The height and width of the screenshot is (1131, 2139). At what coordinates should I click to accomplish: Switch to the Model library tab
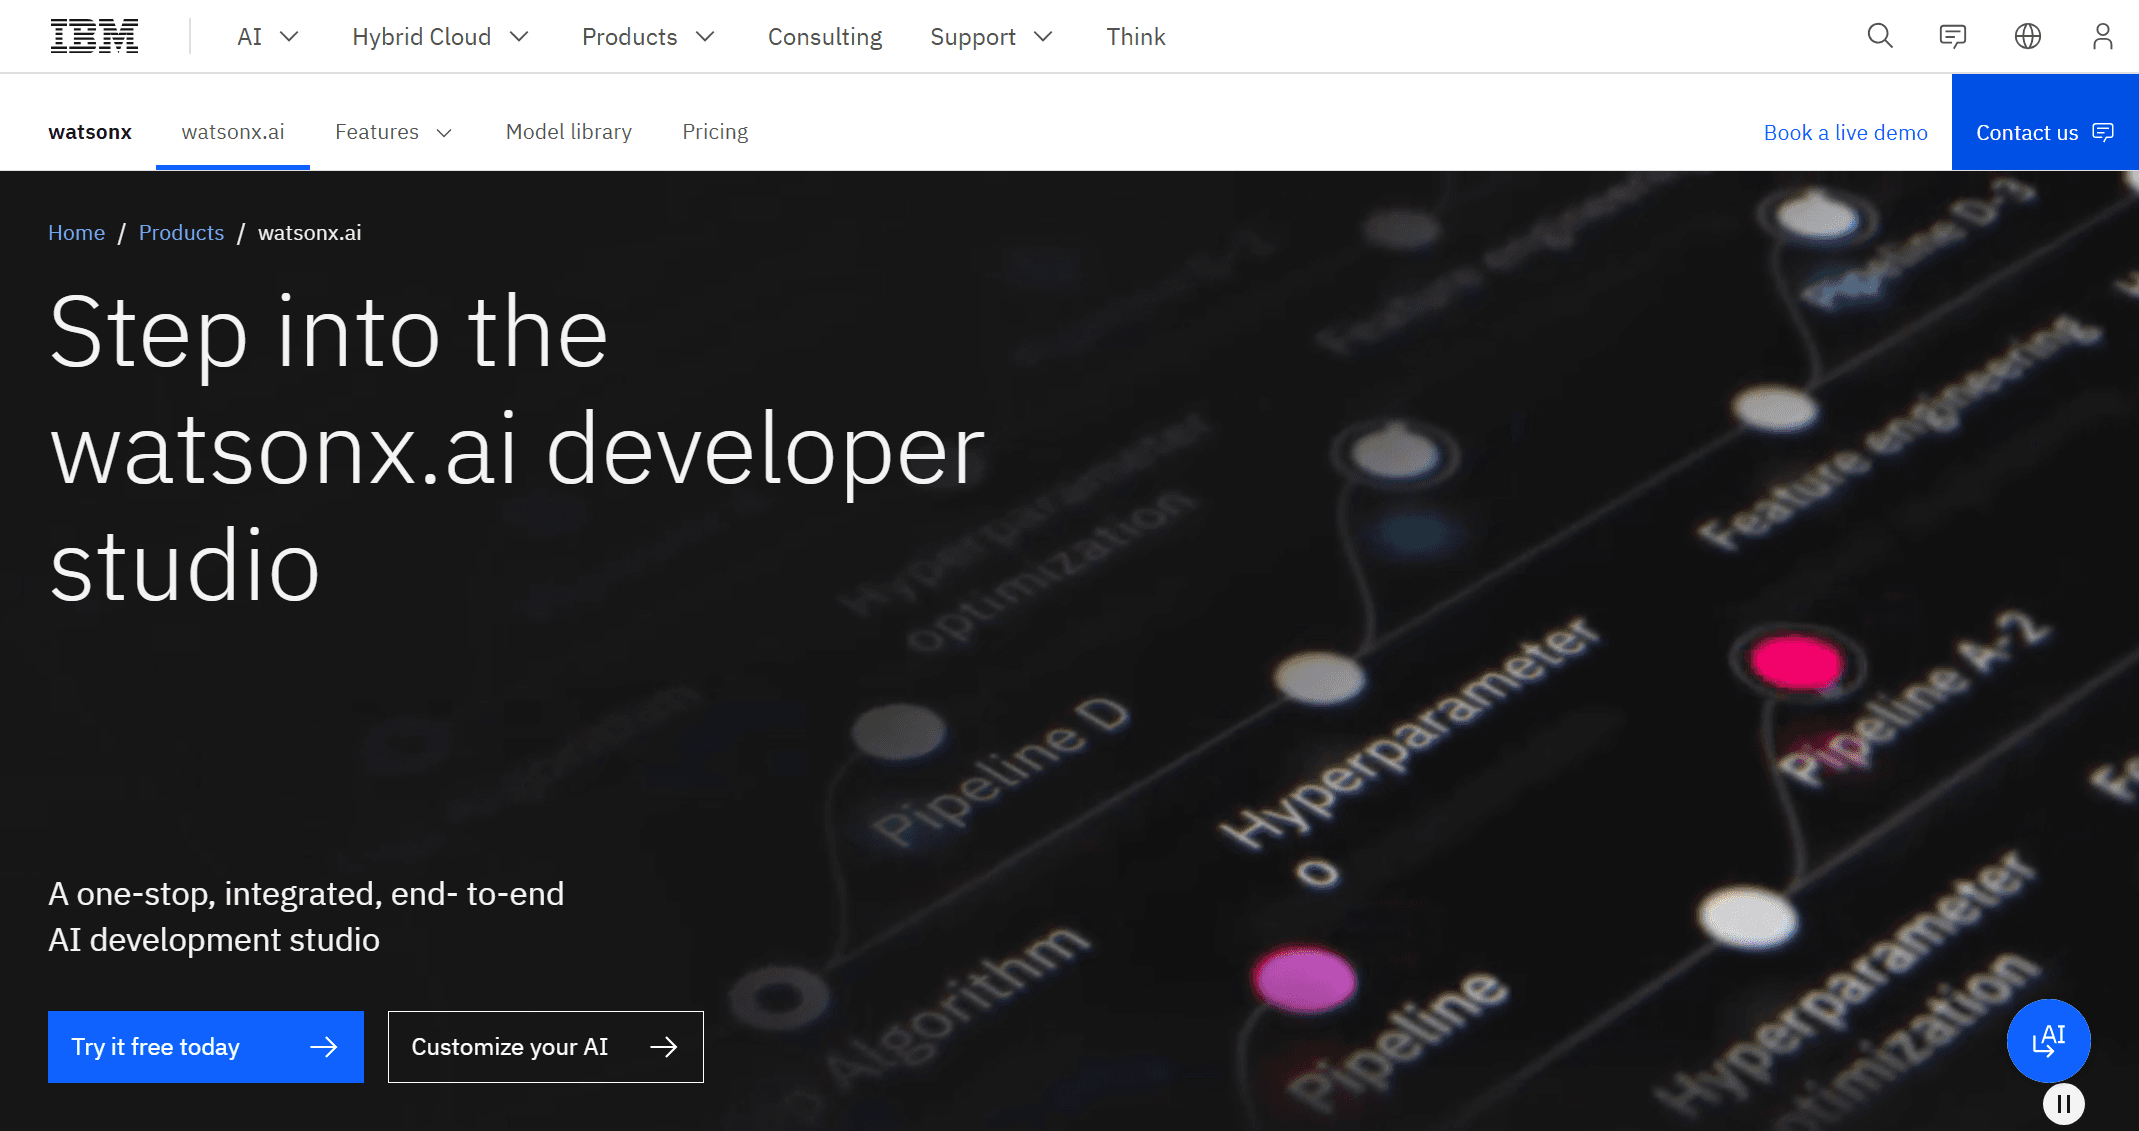(568, 132)
